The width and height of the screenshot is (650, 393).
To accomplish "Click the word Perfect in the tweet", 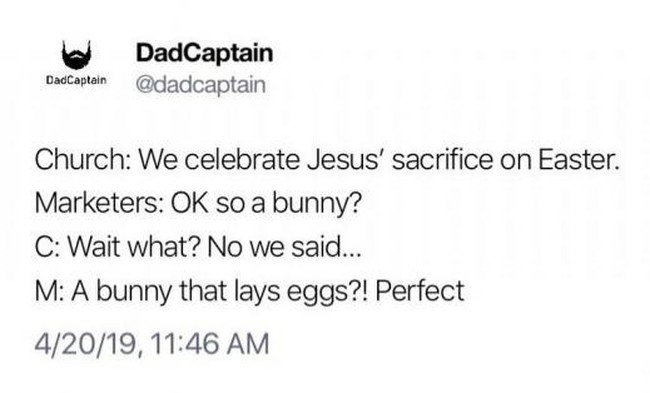I will (420, 290).
